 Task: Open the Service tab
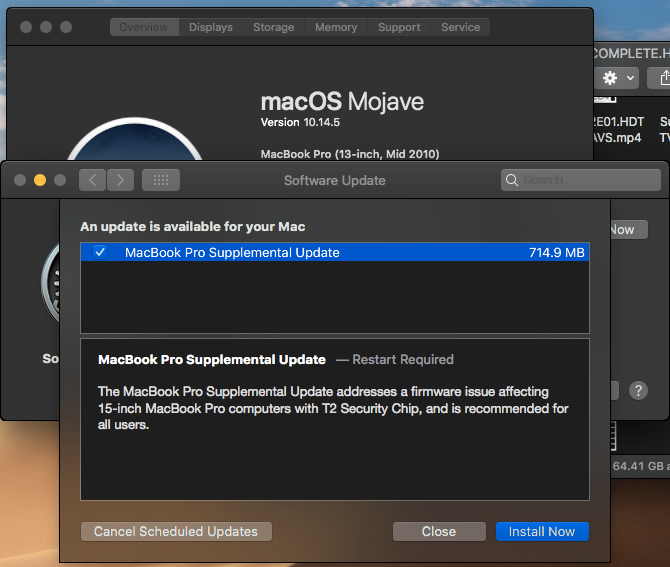pos(460,27)
